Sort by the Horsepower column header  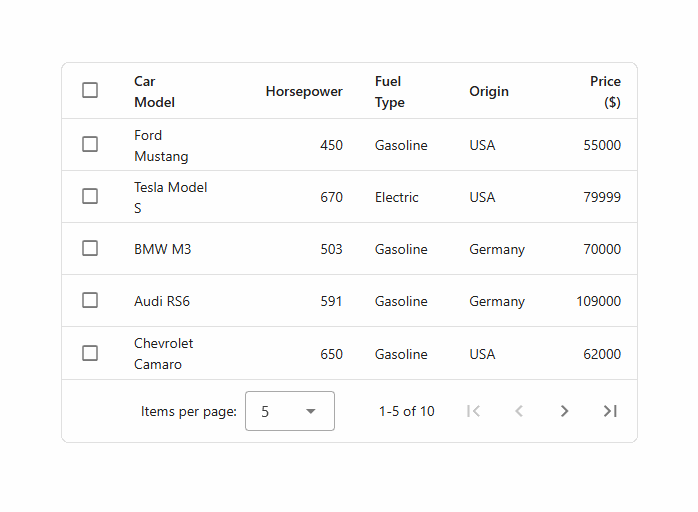(304, 91)
